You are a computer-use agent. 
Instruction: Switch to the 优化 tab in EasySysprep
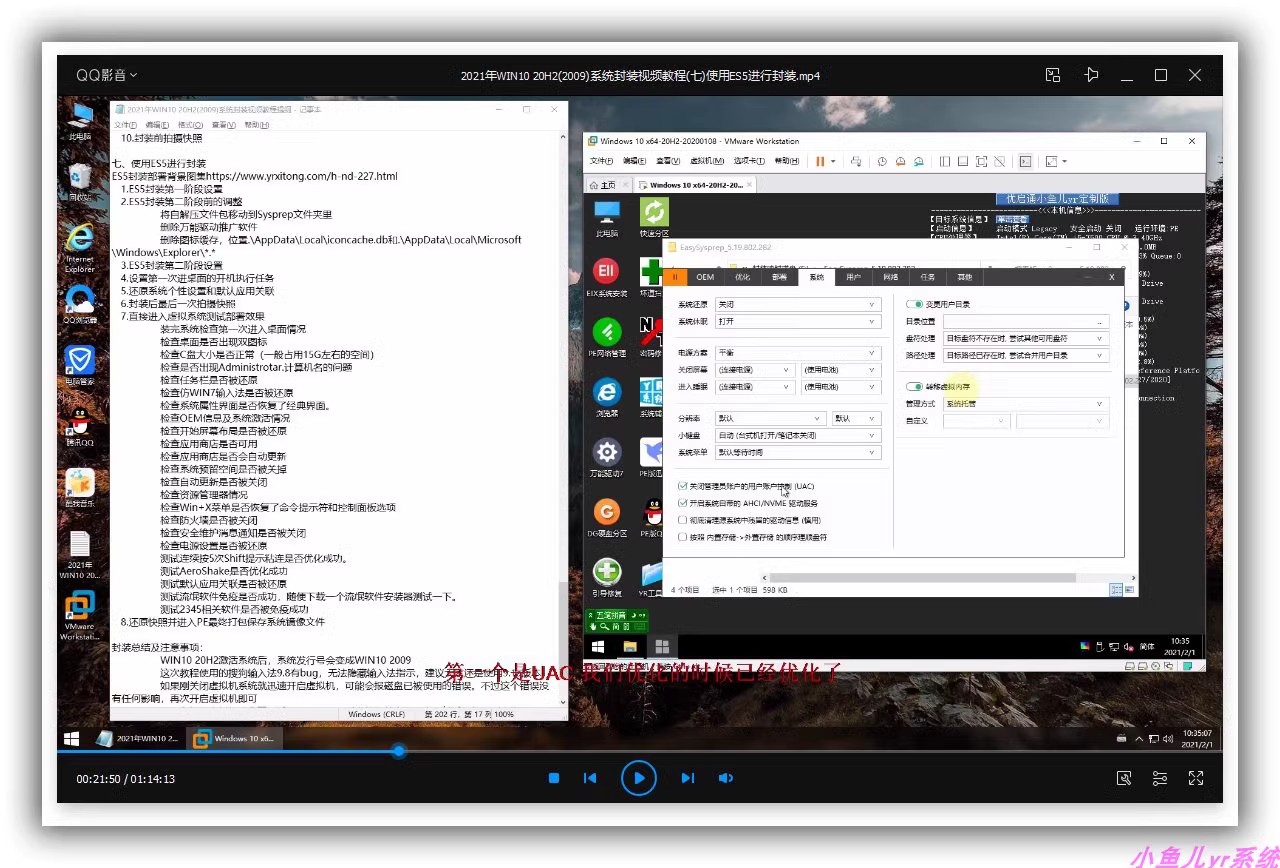click(x=742, y=277)
